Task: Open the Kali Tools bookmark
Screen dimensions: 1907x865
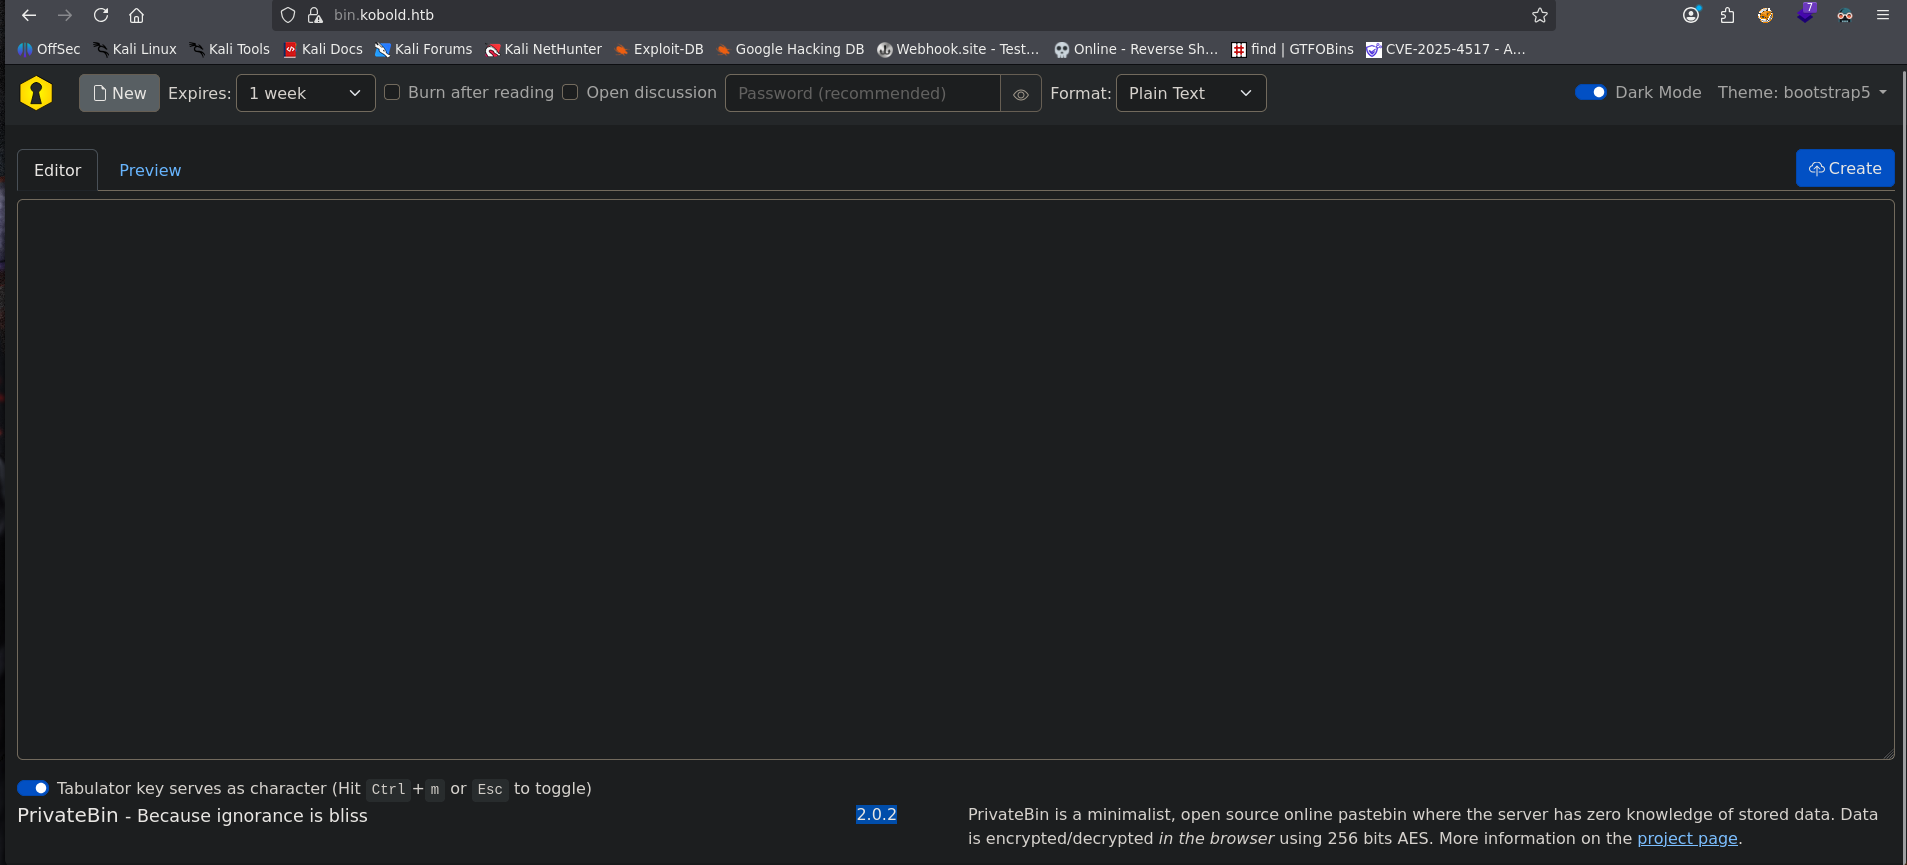Action: pyautogui.click(x=230, y=49)
